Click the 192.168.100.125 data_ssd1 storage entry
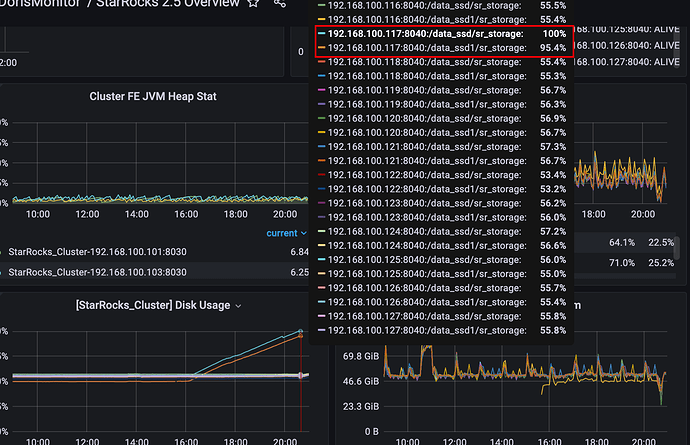The width and height of the screenshot is (690, 445). [442, 274]
